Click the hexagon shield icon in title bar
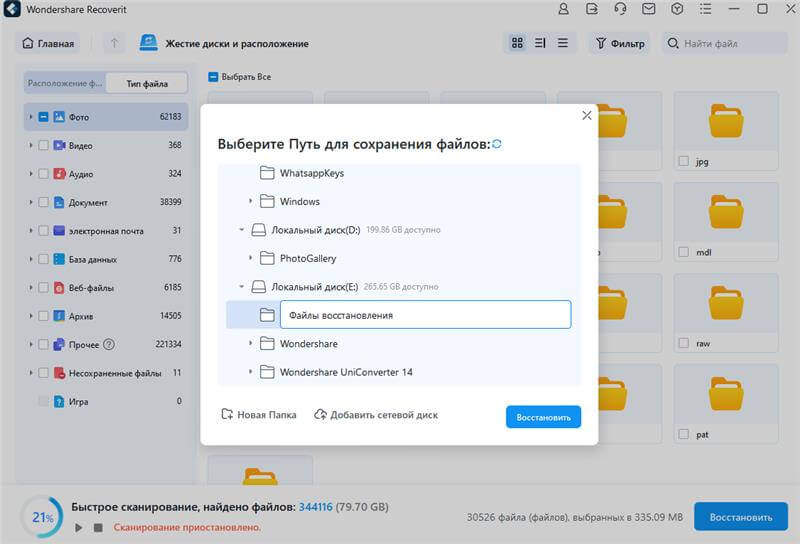Viewport: 800px width, 544px height. click(x=677, y=9)
